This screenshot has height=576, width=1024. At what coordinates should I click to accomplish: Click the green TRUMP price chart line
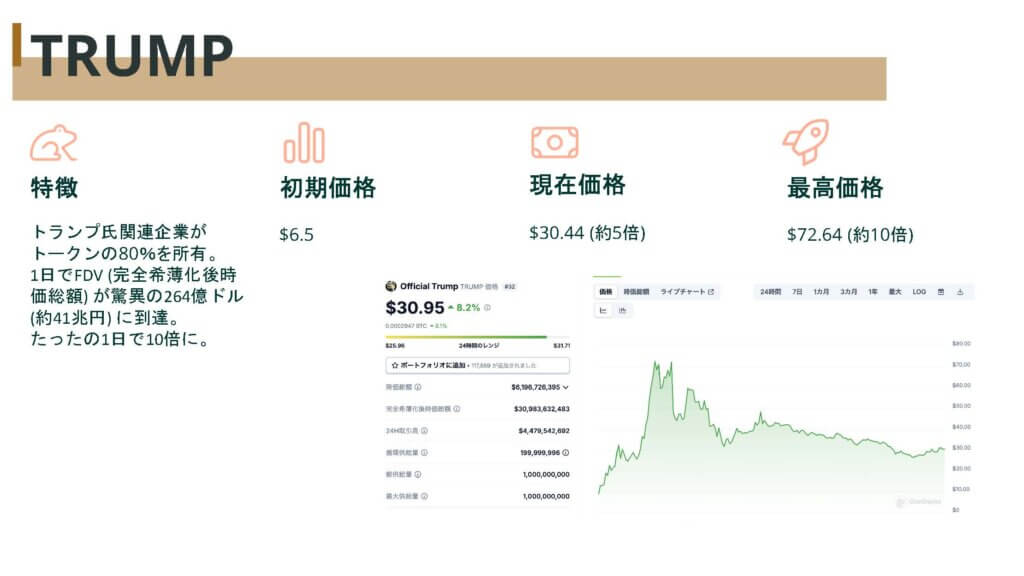coord(771,424)
